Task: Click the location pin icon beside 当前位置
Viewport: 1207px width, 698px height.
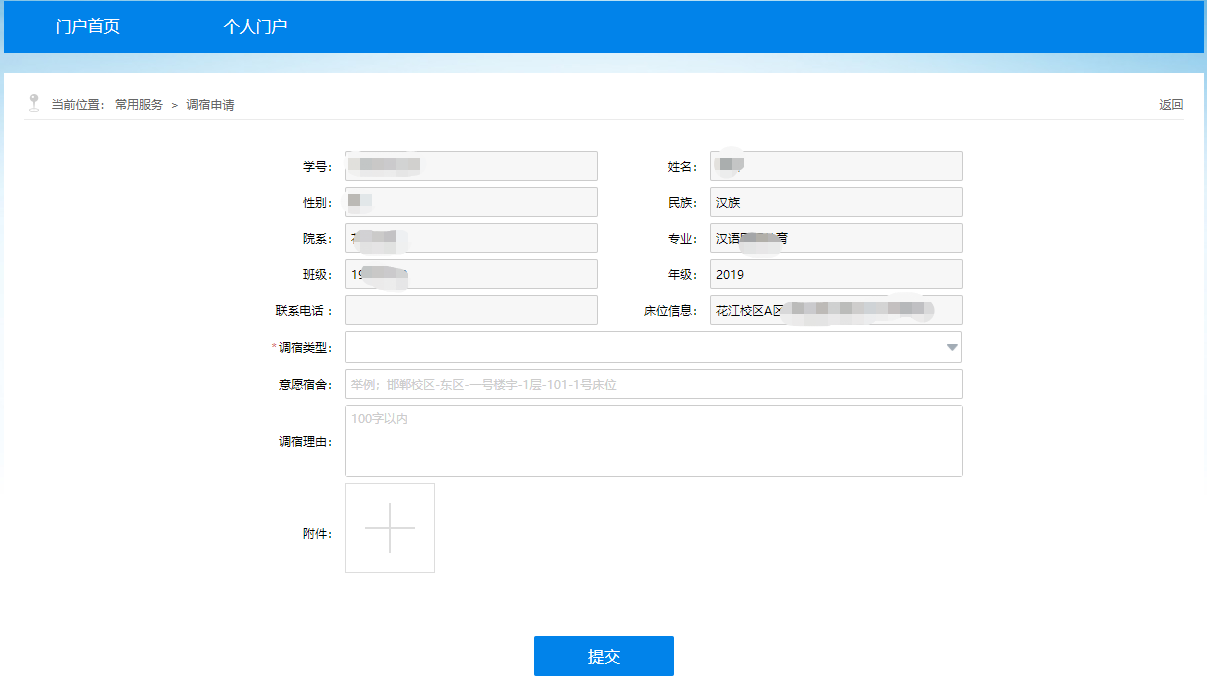Action: 34,103
